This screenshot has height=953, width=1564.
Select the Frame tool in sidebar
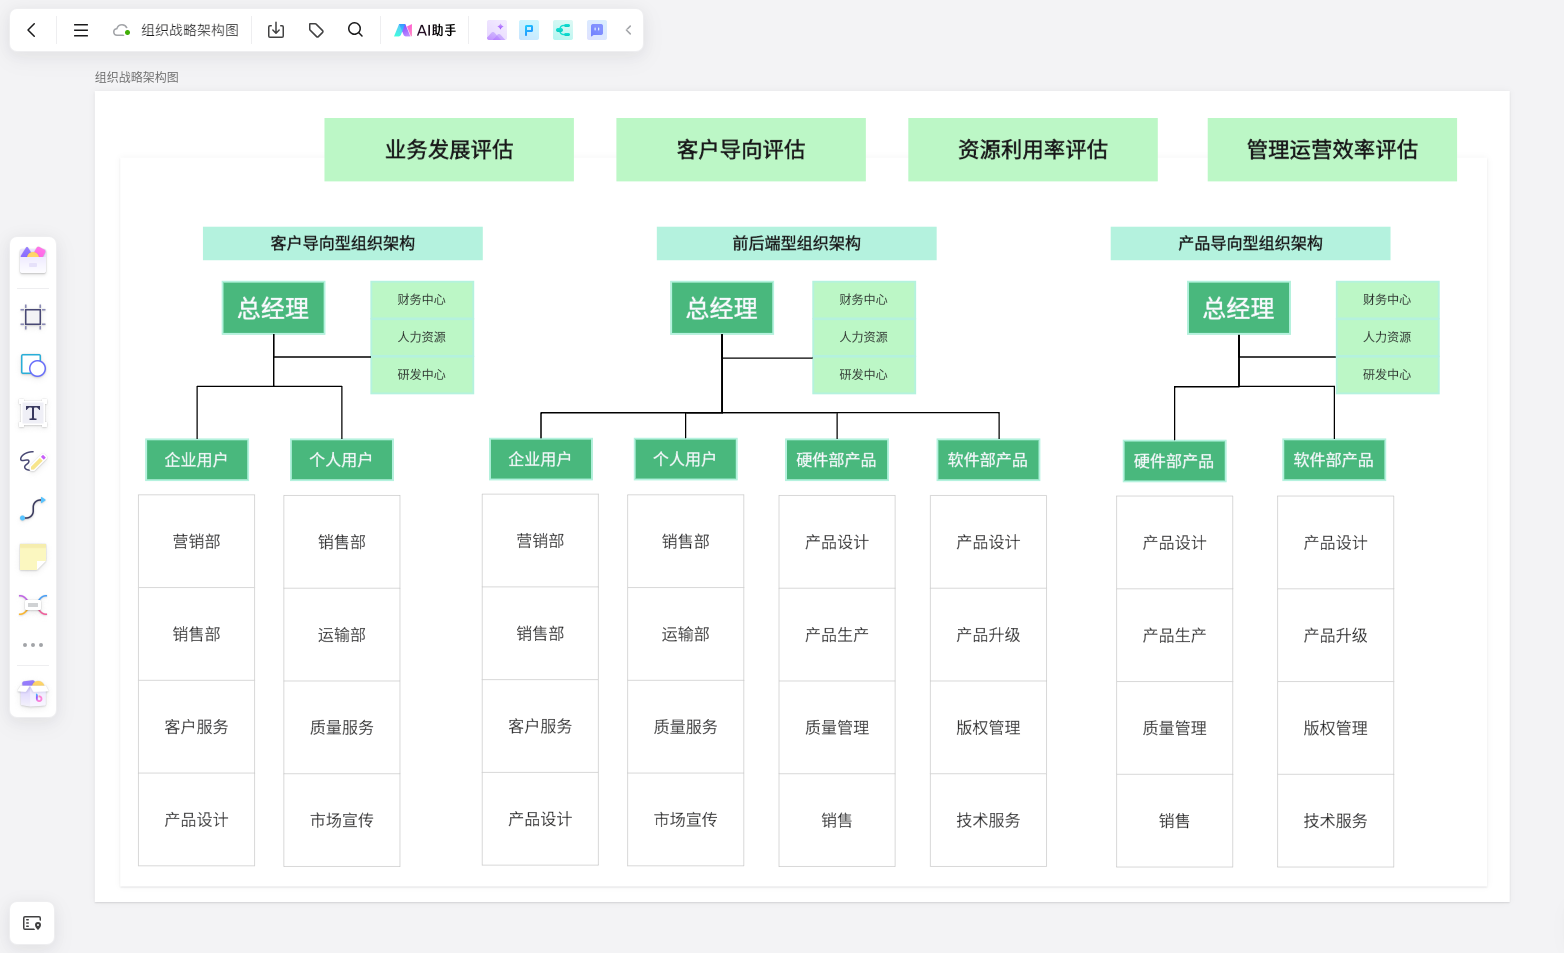coord(33,317)
